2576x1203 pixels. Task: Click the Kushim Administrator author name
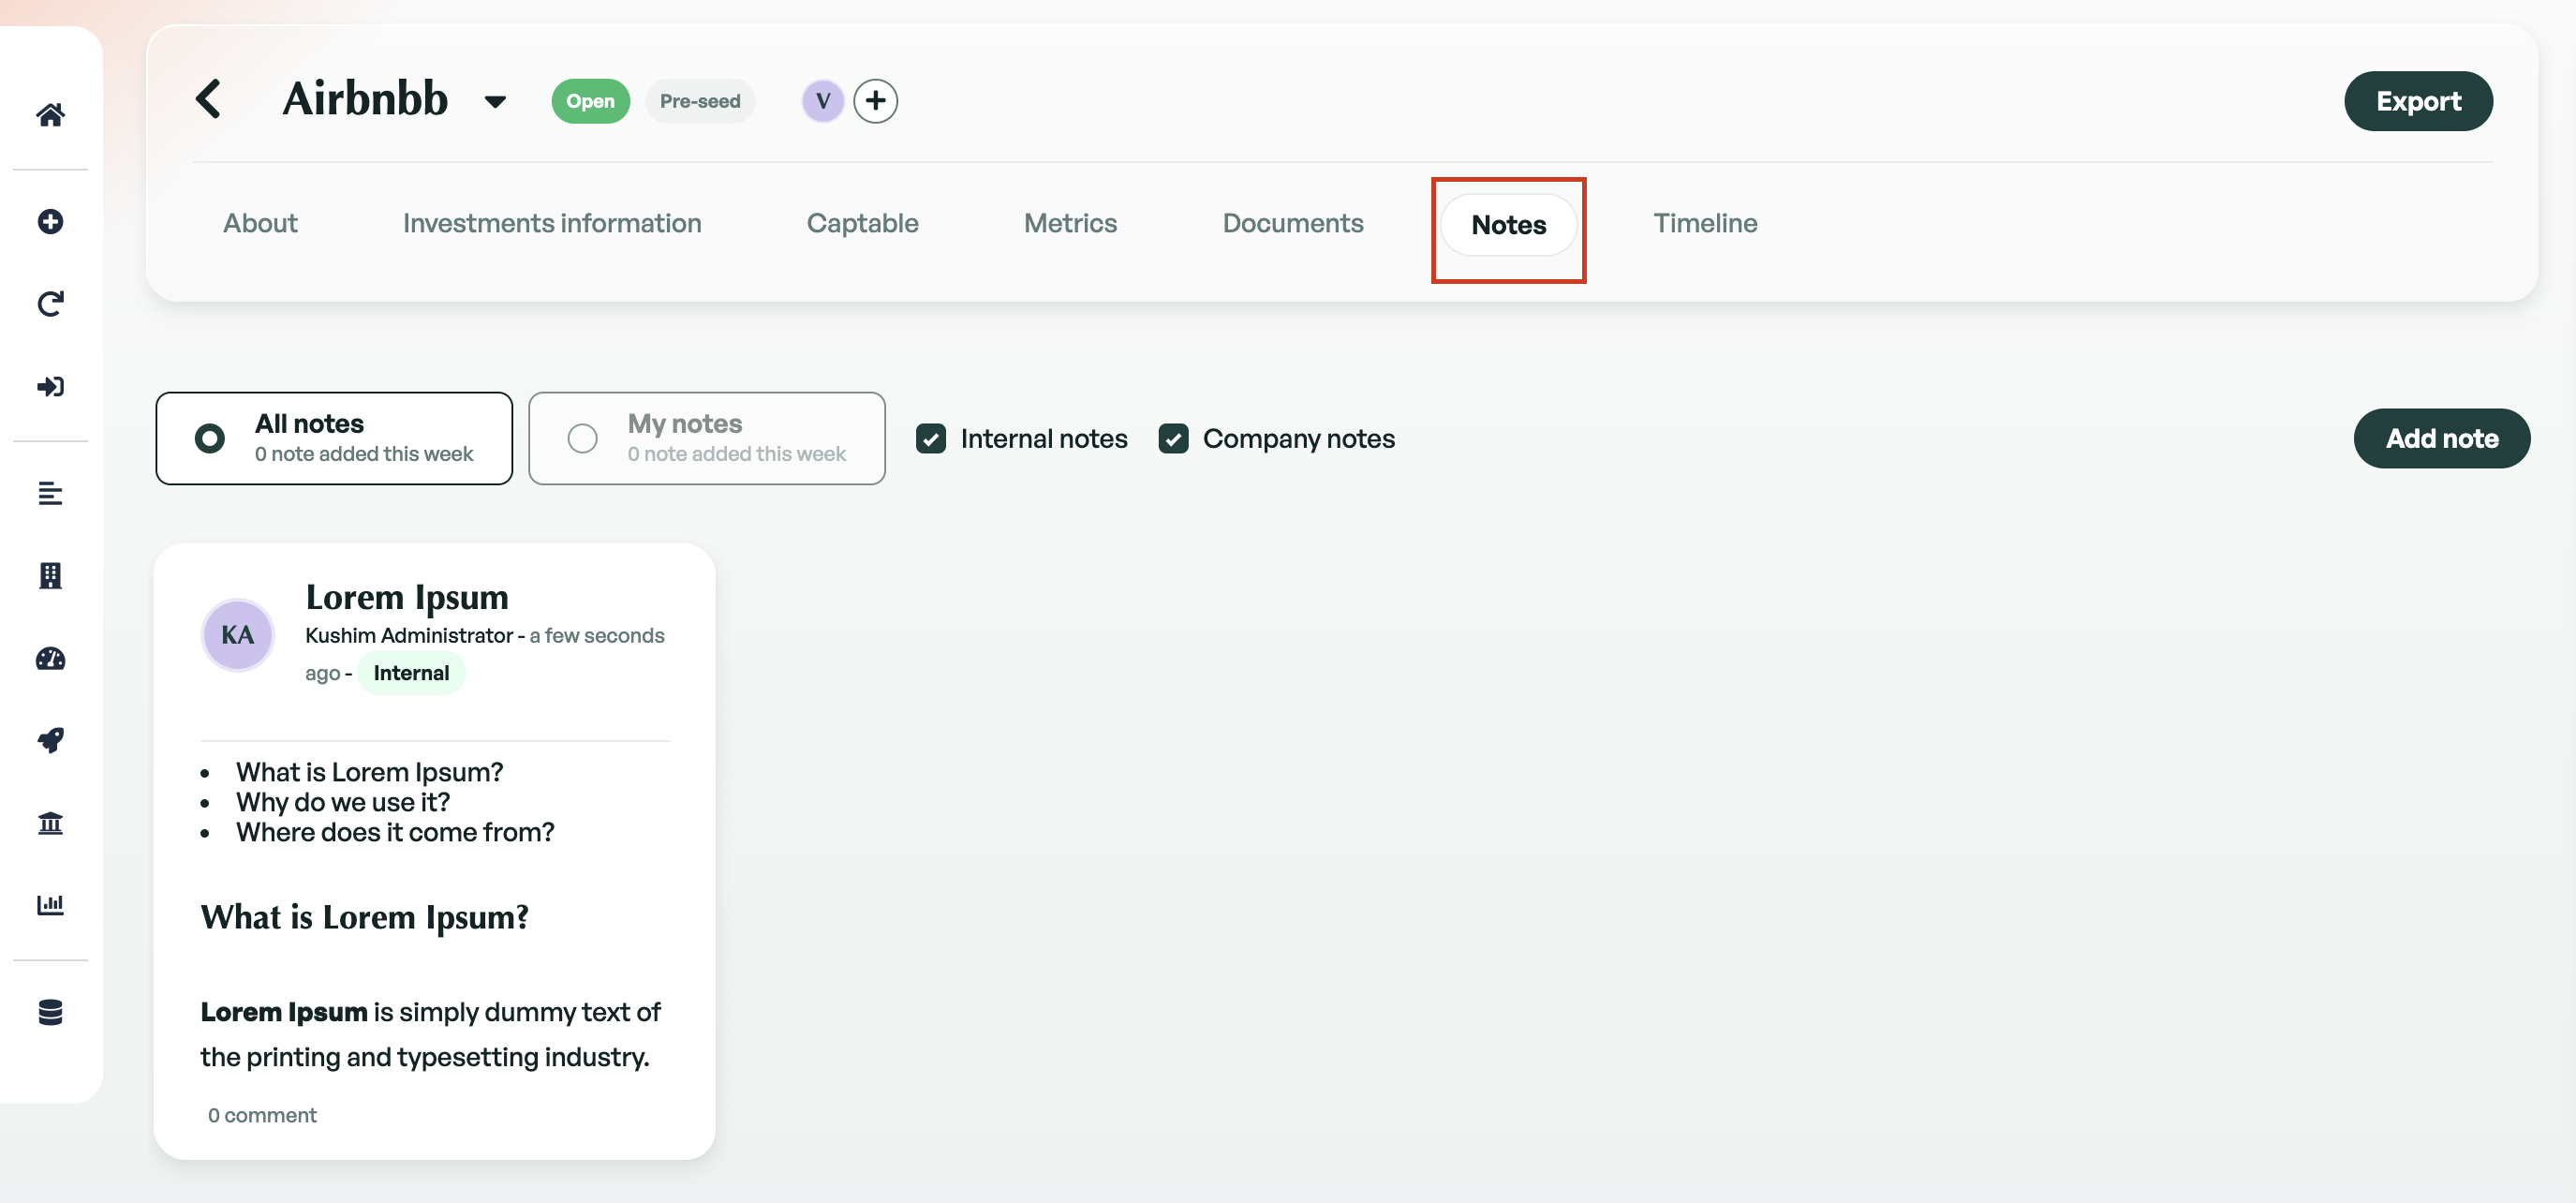(409, 635)
